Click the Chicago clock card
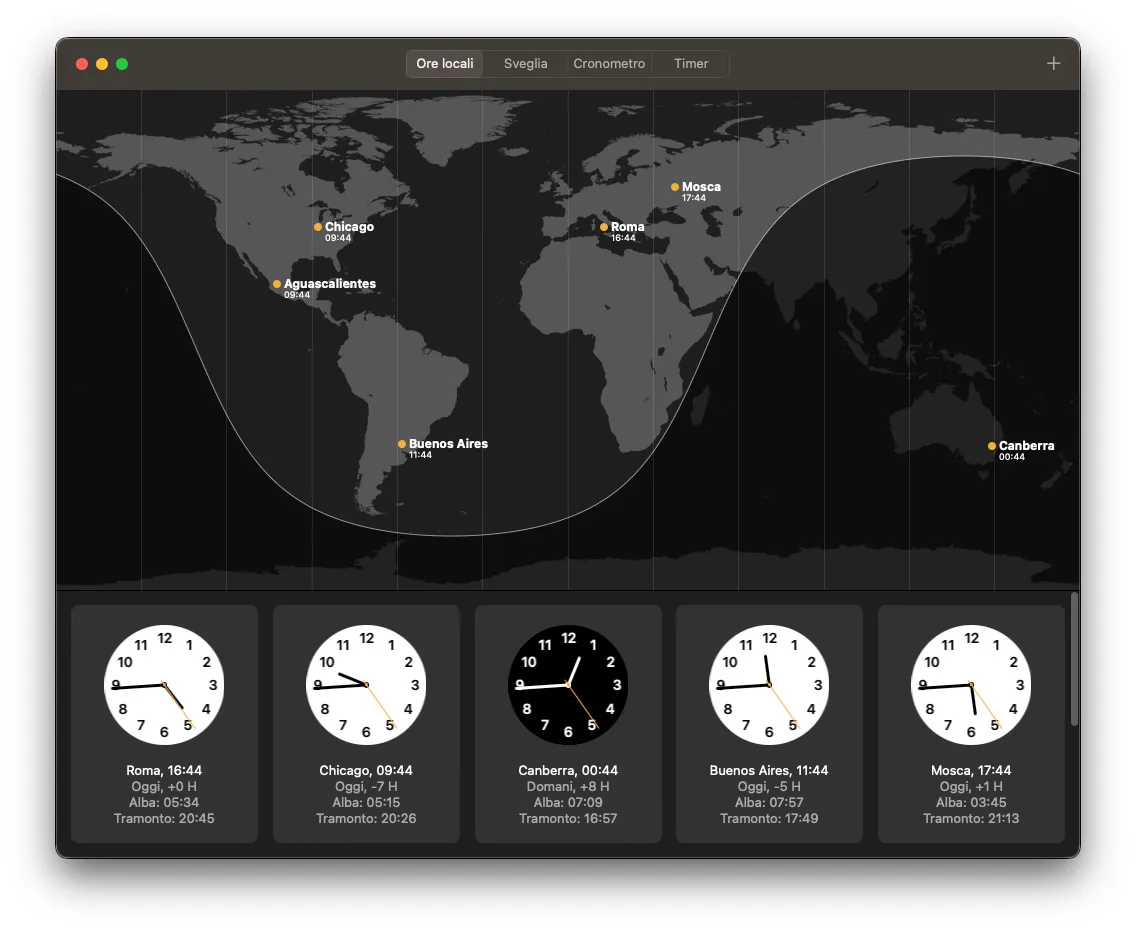Image resolution: width=1136 pixels, height=932 pixels. [366, 725]
